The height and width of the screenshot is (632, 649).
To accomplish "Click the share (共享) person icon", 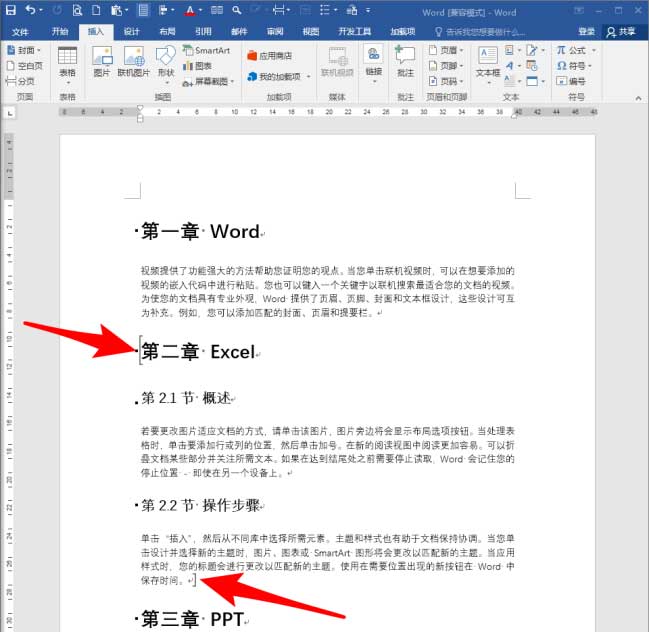I will click(620, 31).
